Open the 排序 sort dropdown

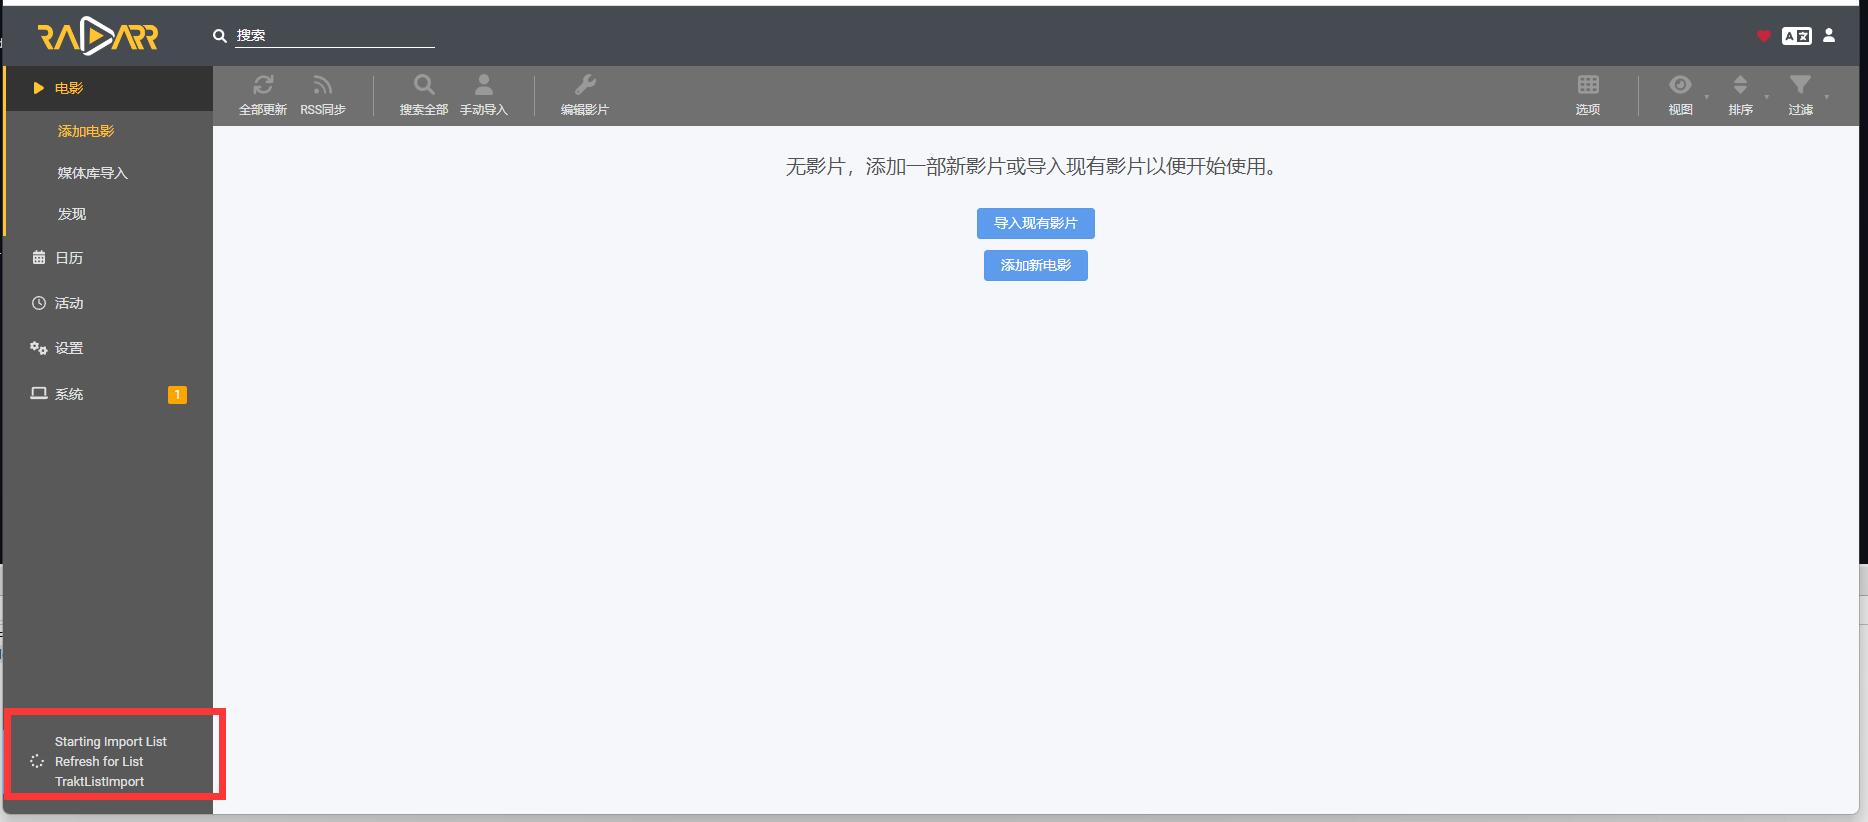click(x=1741, y=96)
